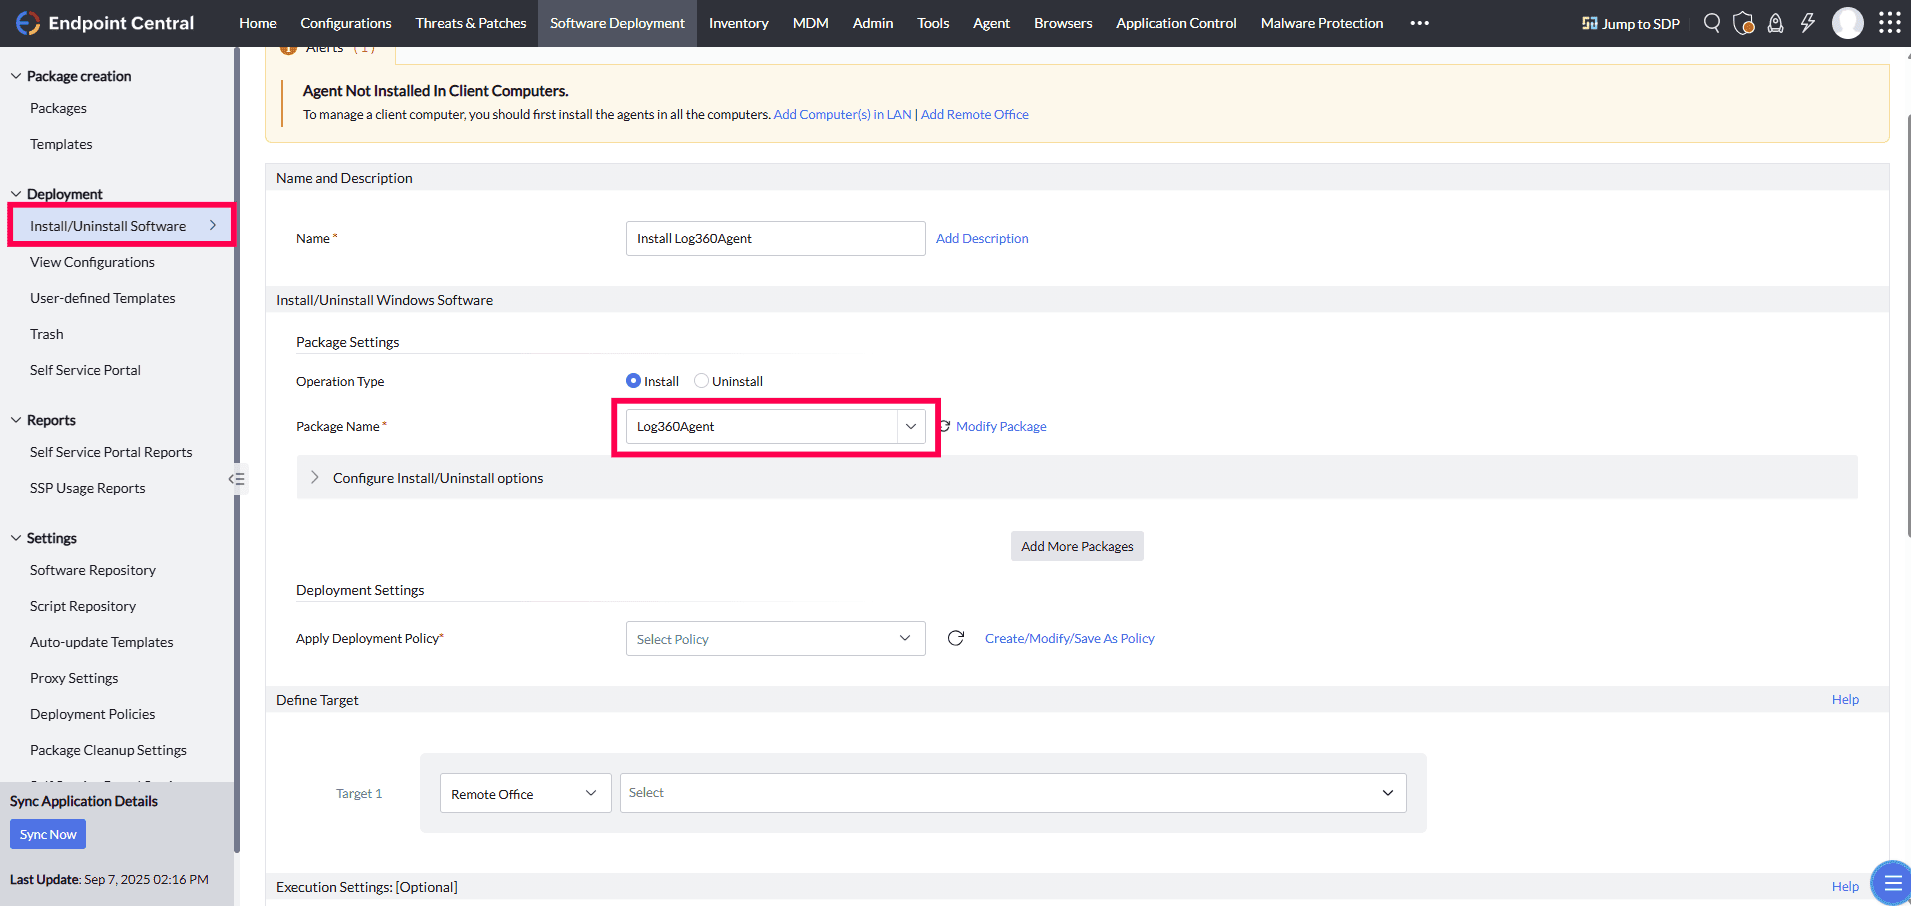The image size is (1911, 906).
Task: Open Script Repository settings
Action: click(x=83, y=606)
